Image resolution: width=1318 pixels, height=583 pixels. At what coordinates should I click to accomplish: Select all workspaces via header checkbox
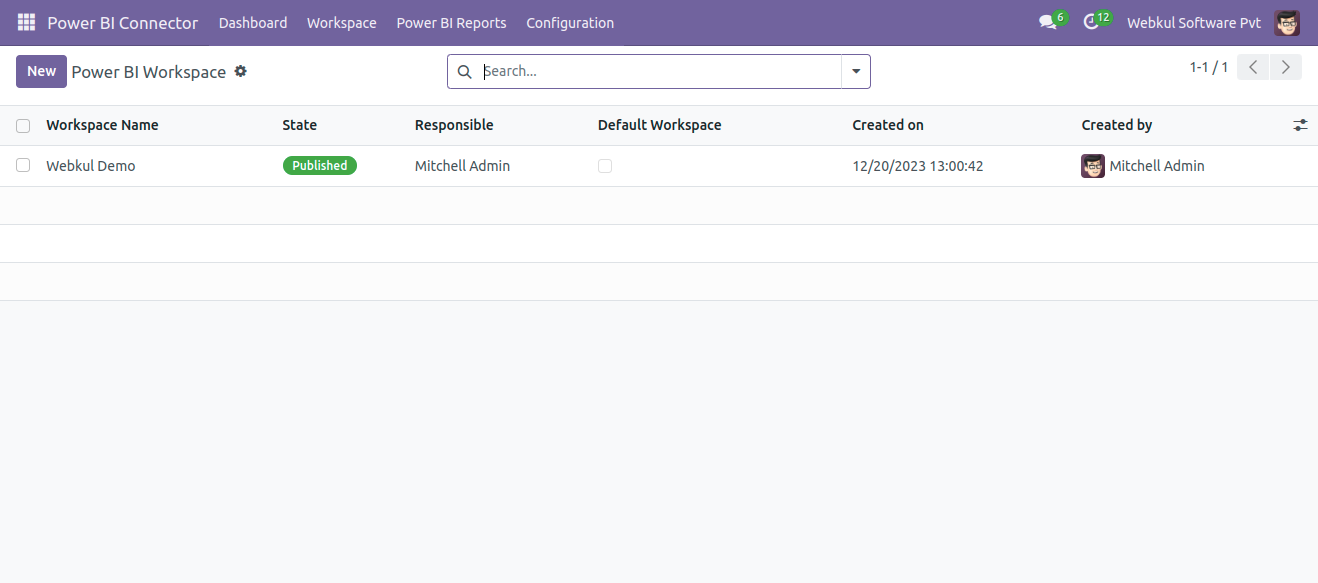(22, 125)
